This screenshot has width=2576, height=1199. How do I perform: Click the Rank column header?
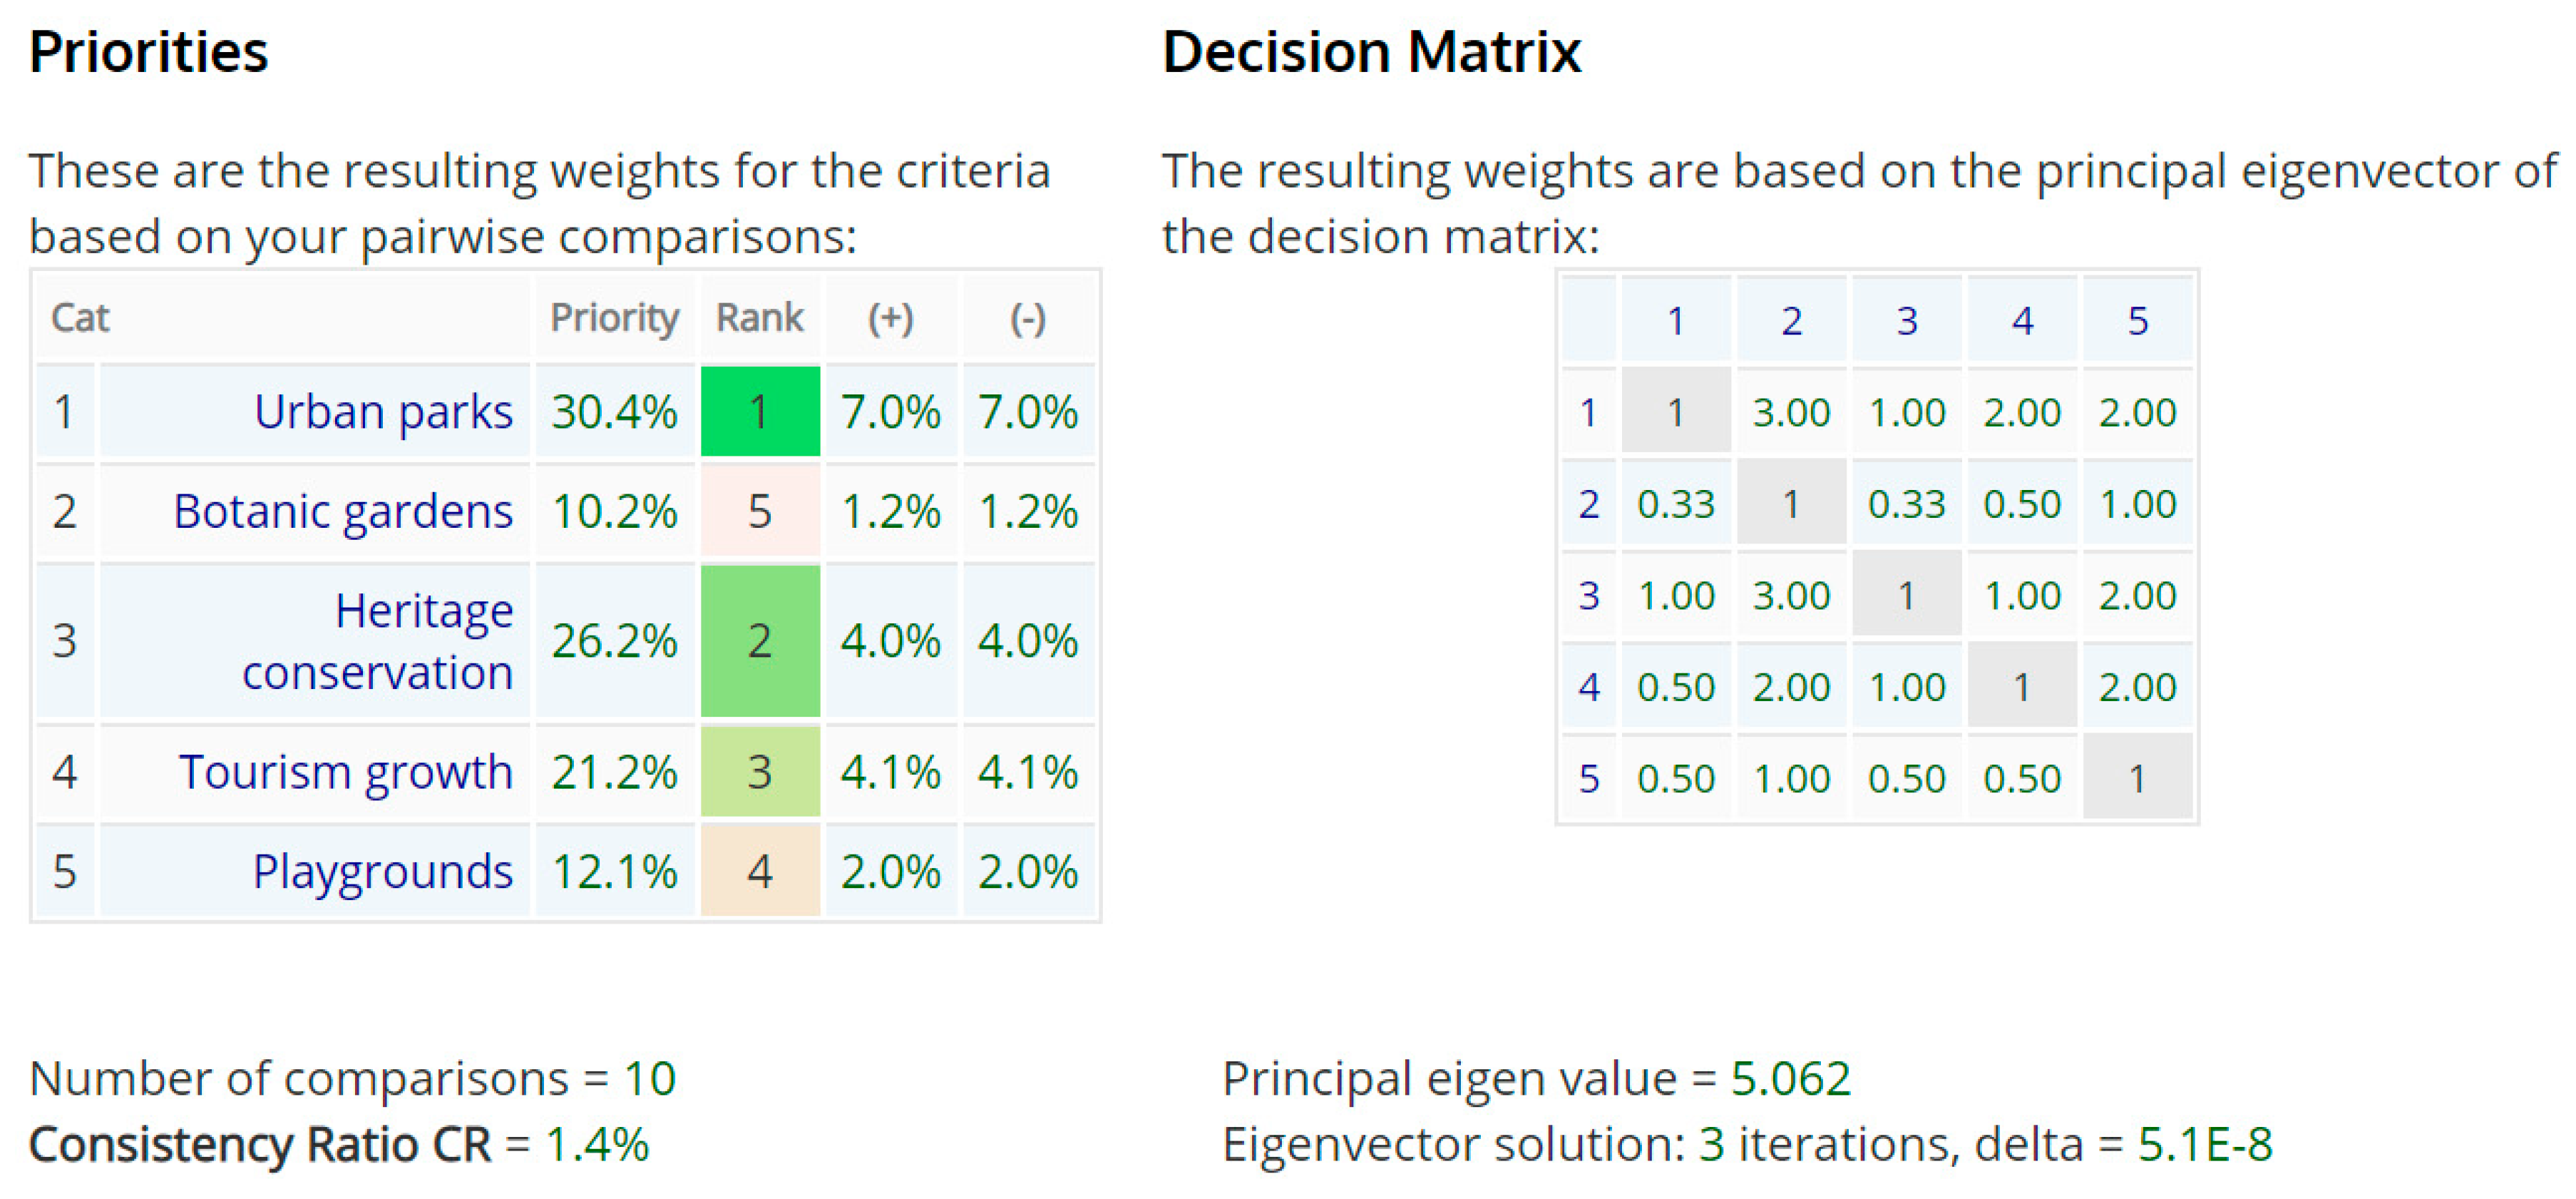point(759,318)
